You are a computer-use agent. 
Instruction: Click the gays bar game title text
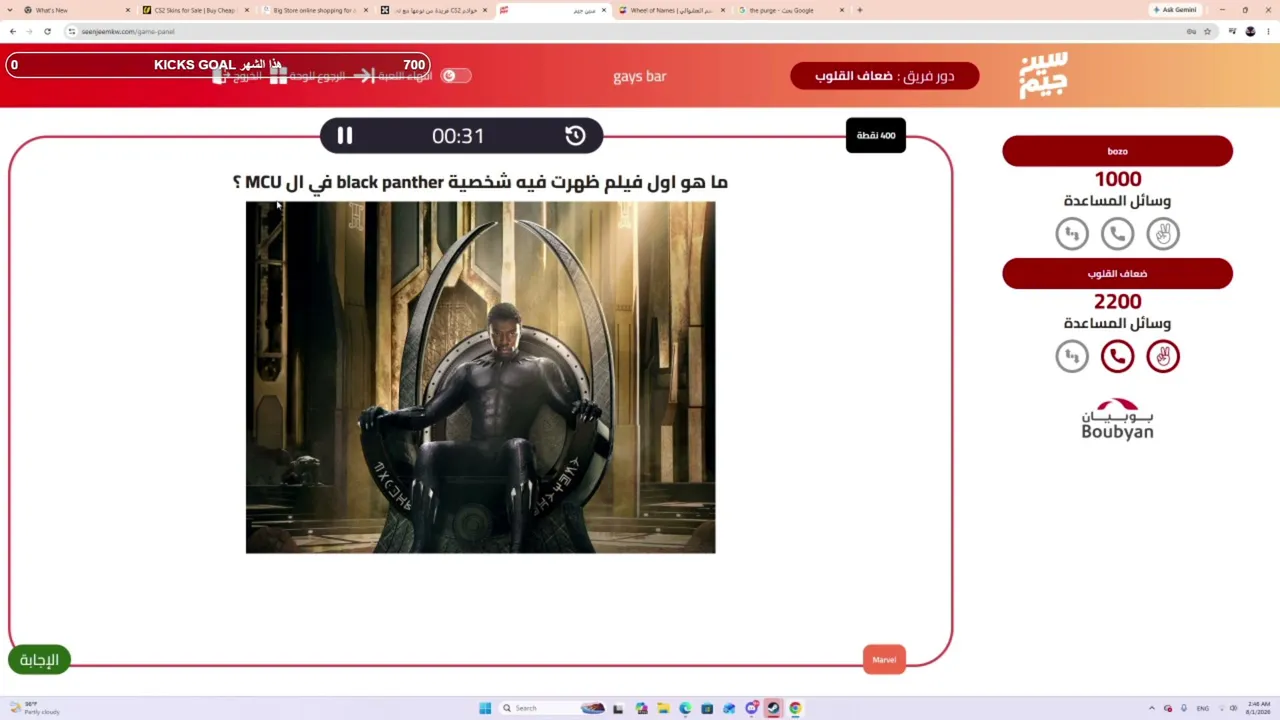click(640, 76)
